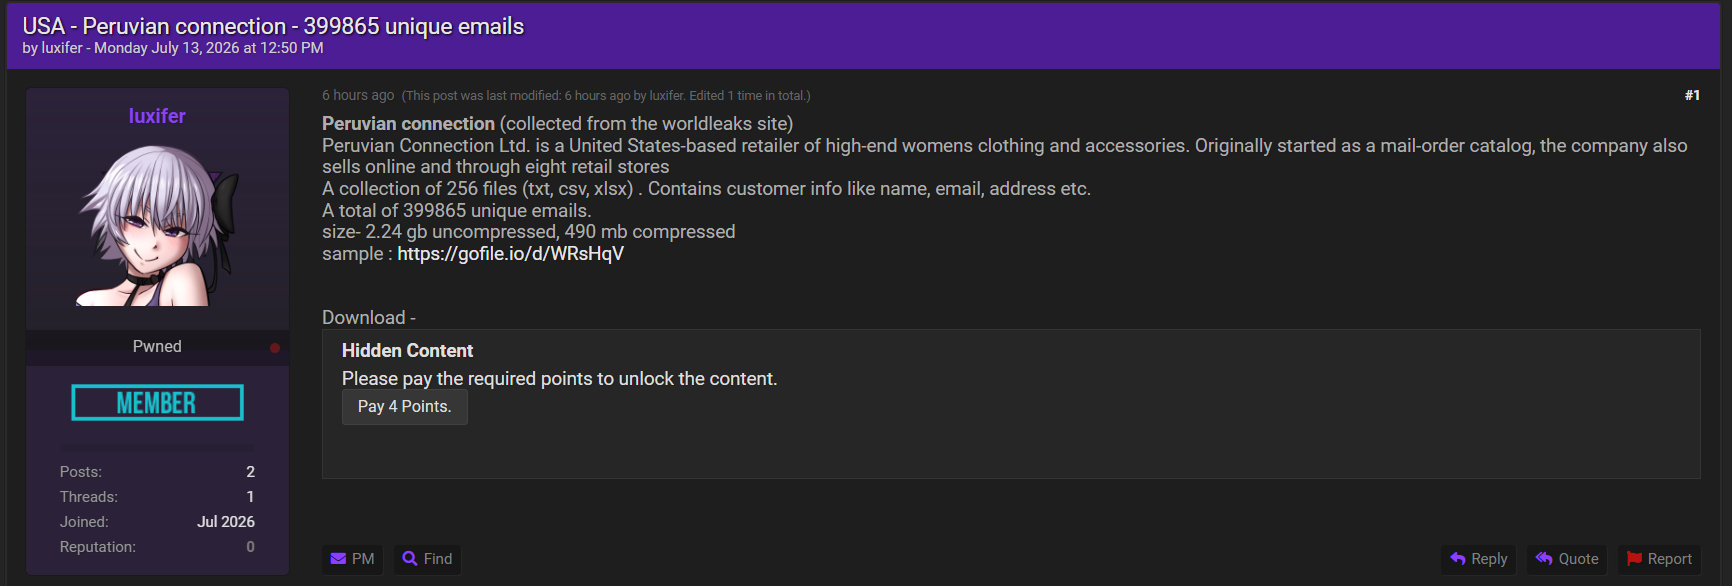Open the gofile.io sample link
Image resolution: width=1732 pixels, height=586 pixels.
click(510, 254)
